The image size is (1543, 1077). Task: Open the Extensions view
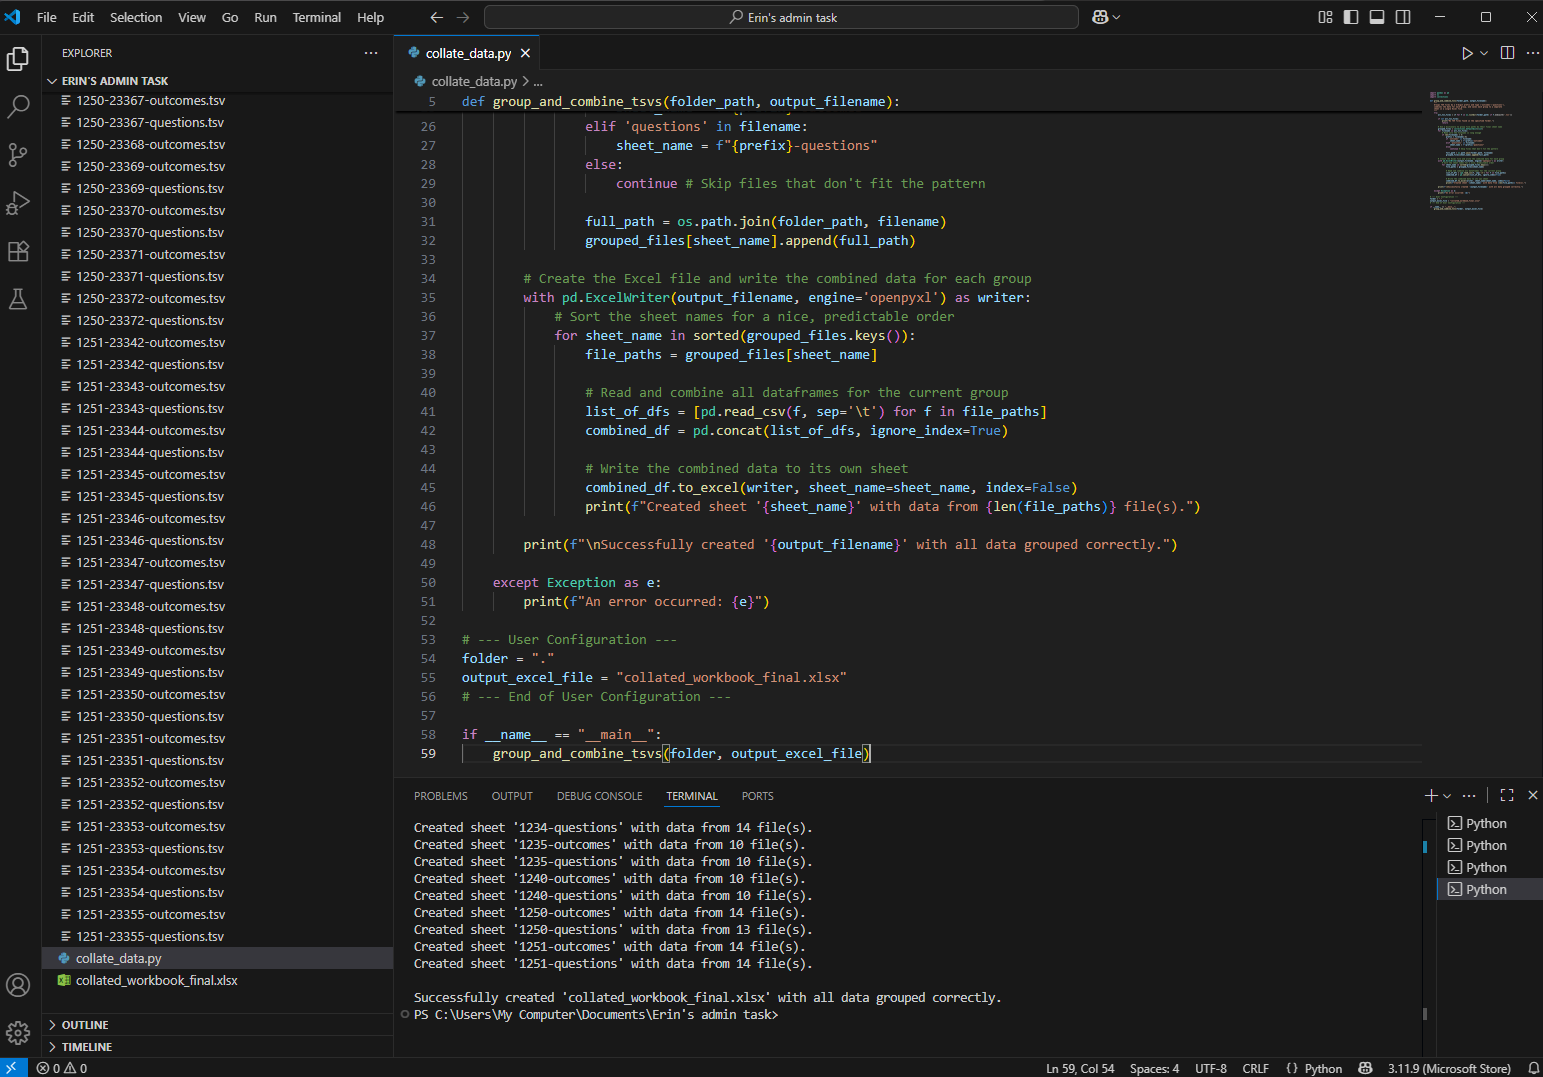point(18,251)
